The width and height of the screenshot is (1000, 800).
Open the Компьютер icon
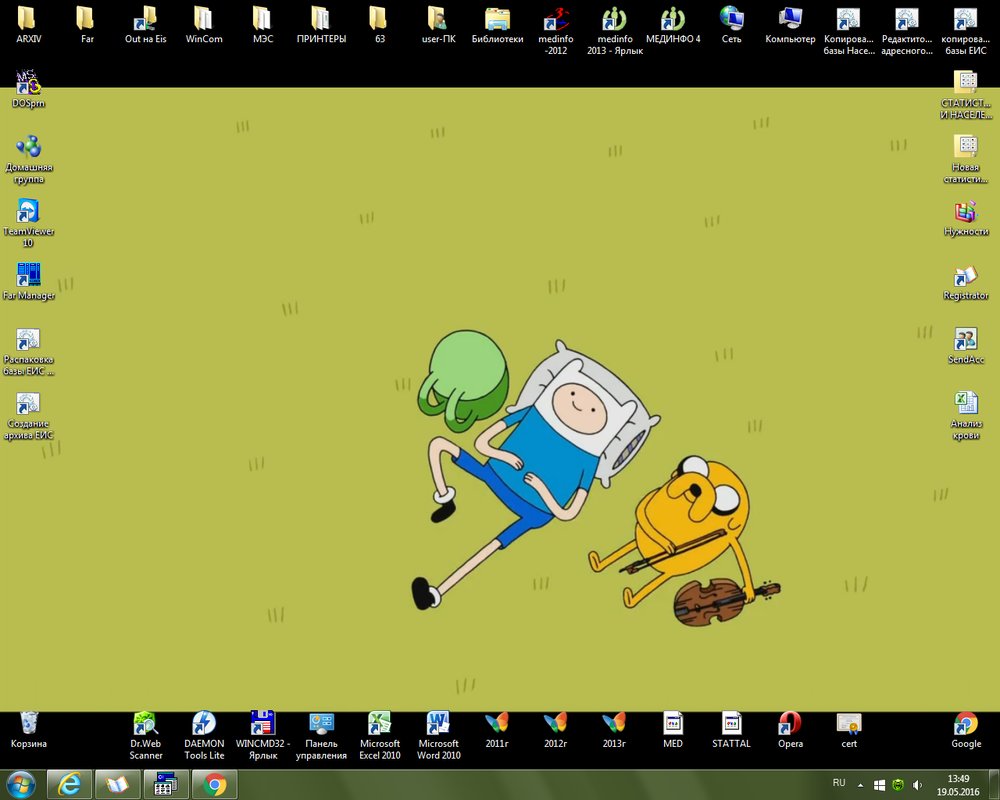click(790, 26)
